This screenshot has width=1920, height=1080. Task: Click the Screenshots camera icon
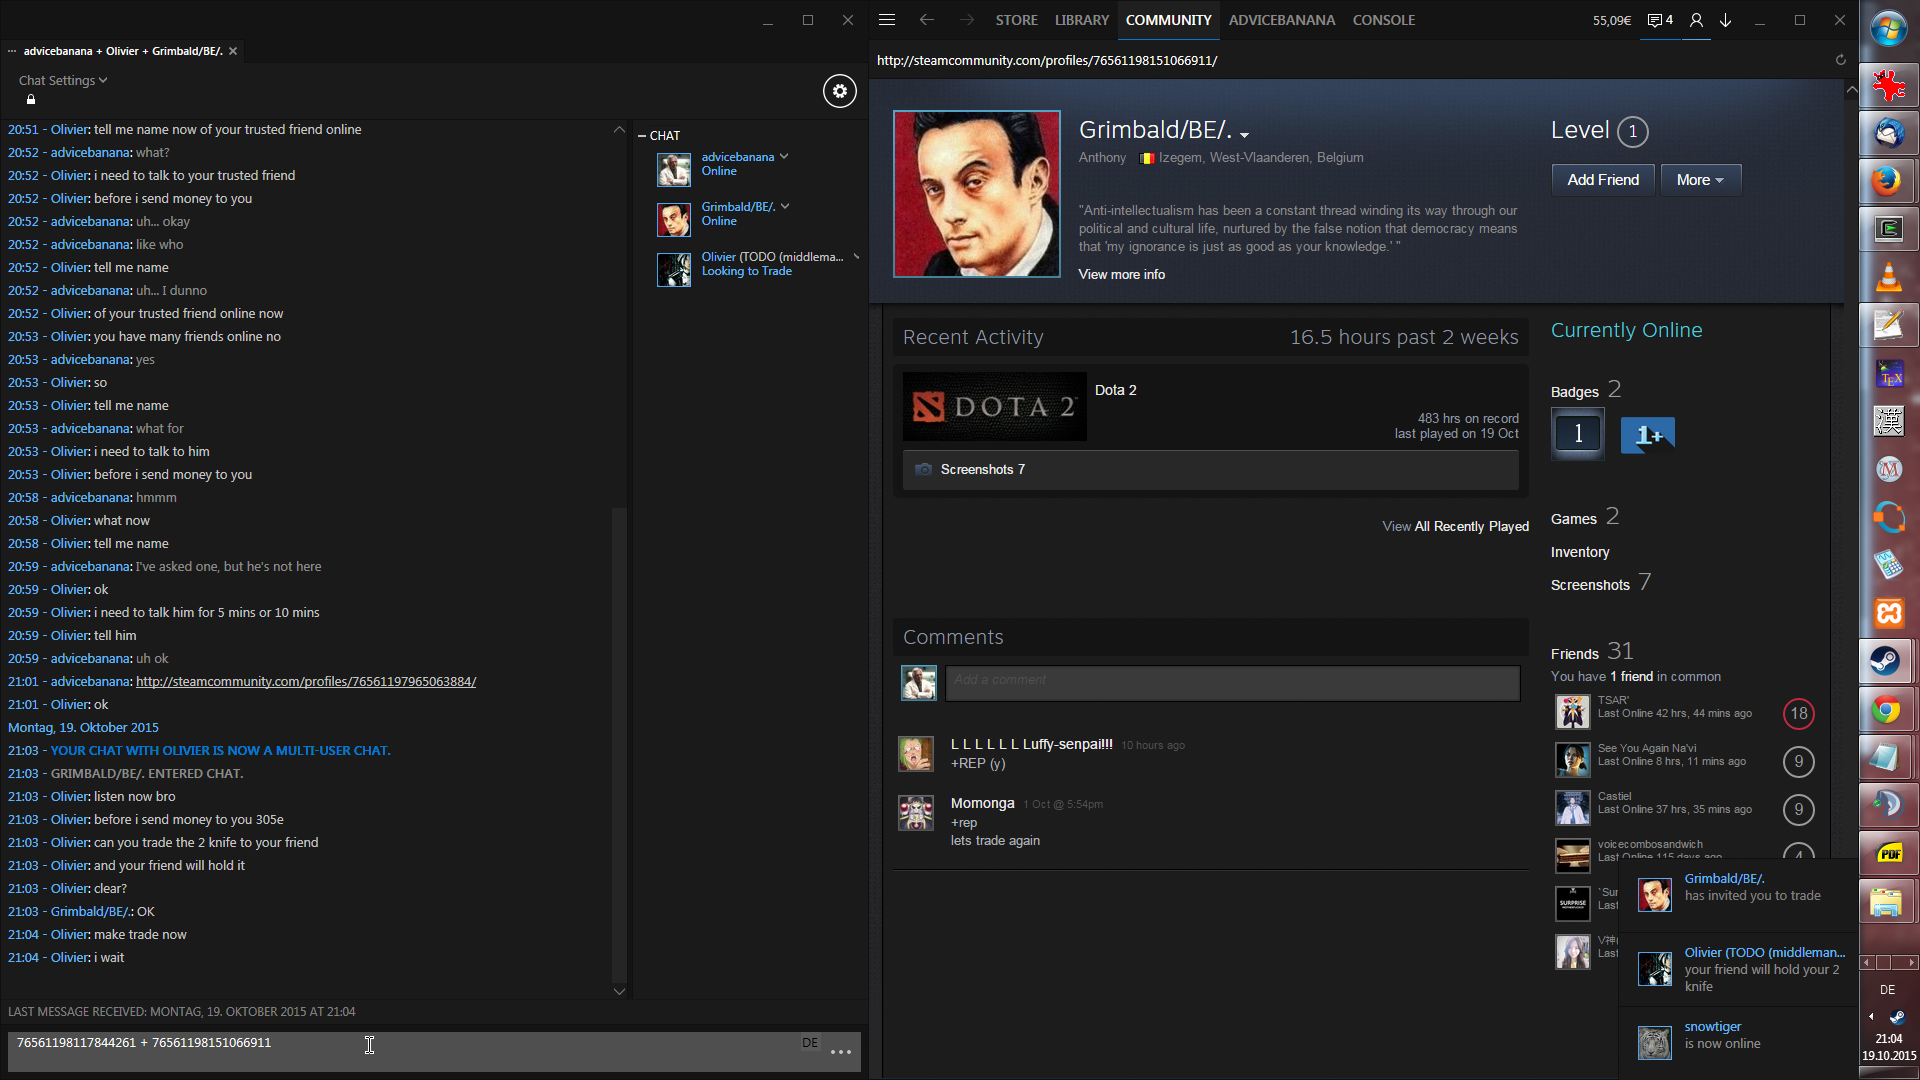923,470
